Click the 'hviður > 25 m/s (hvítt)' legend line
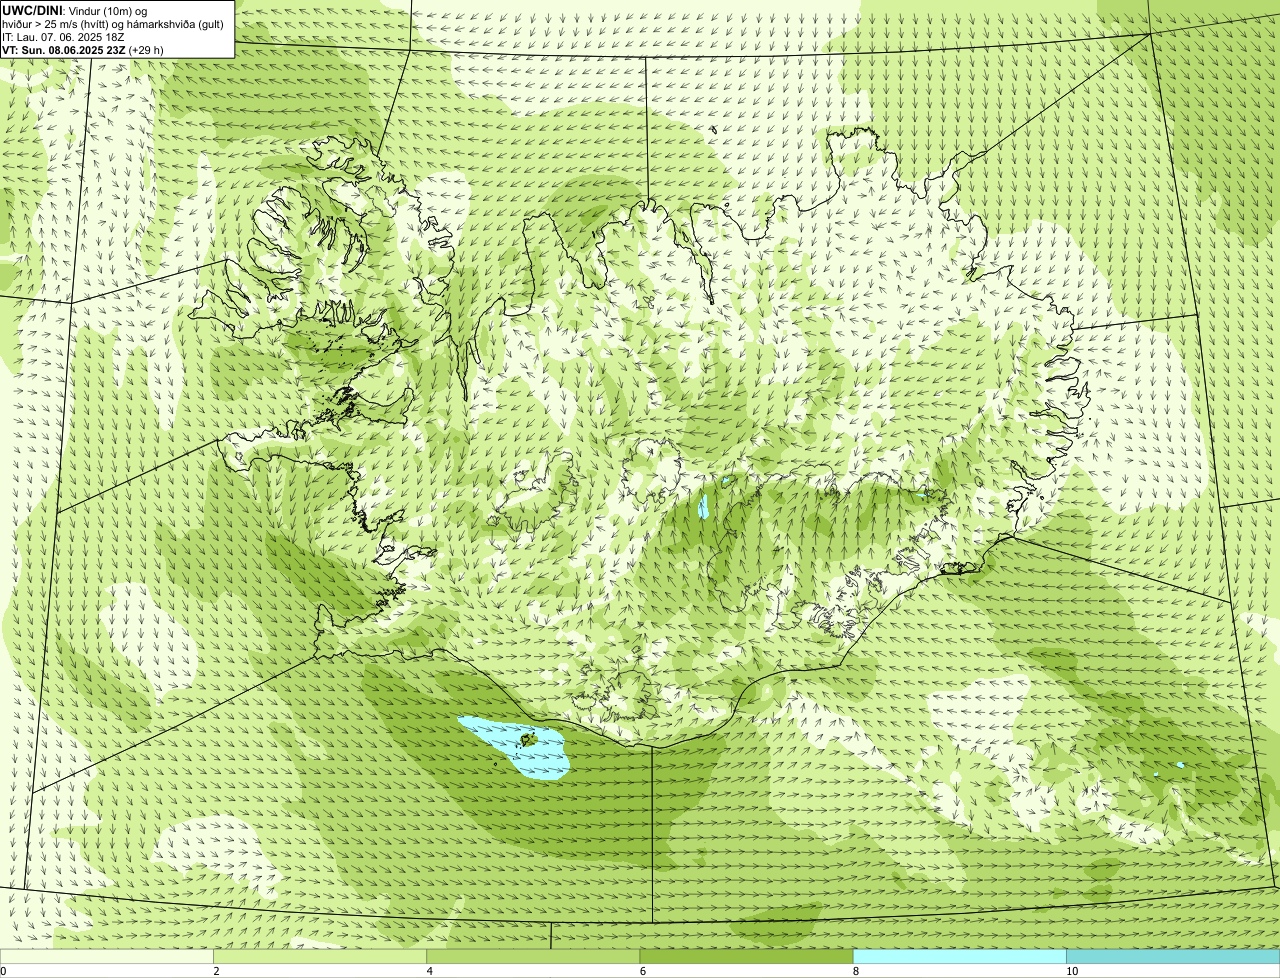This screenshot has width=1280, height=978. coord(112,24)
